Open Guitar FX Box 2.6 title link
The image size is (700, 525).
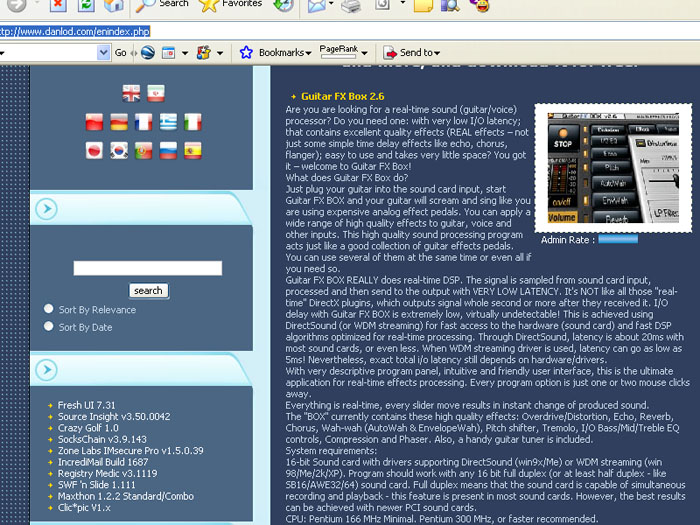[343, 96]
